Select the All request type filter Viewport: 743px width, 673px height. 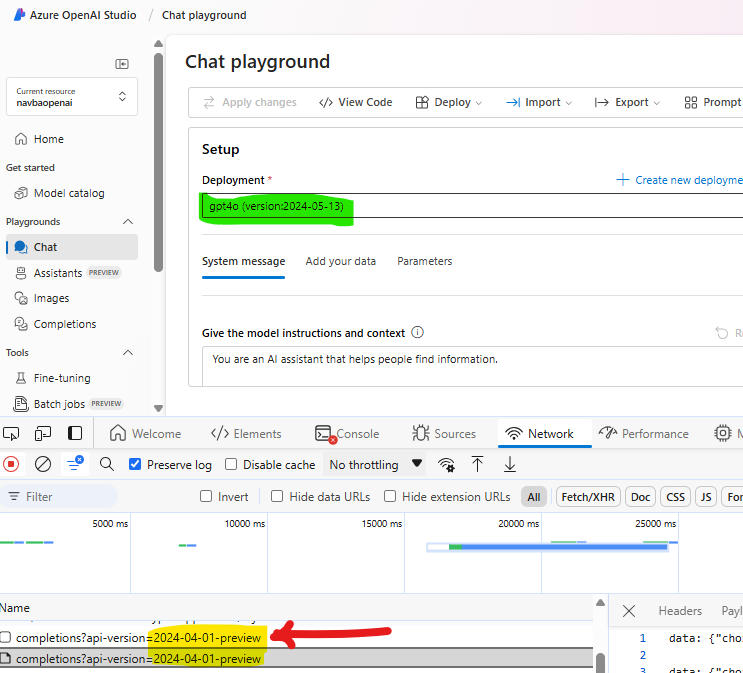pyautogui.click(x=534, y=497)
